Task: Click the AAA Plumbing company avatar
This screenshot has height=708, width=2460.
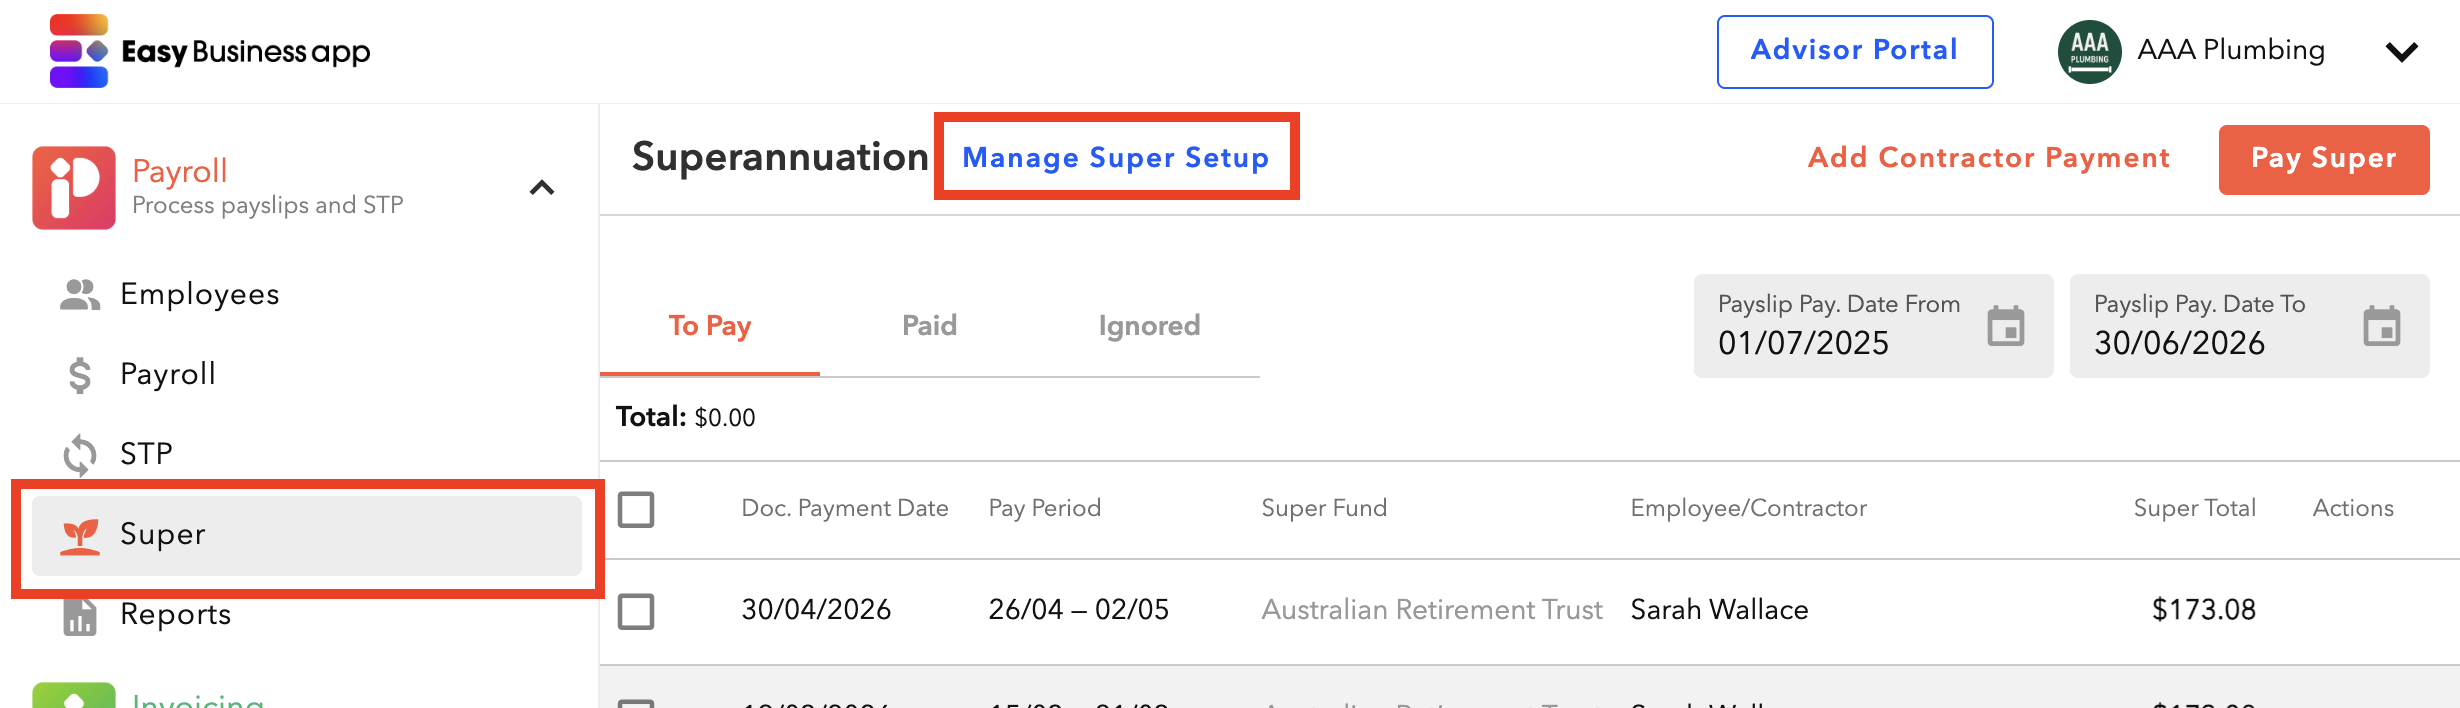Action: coord(2090,51)
